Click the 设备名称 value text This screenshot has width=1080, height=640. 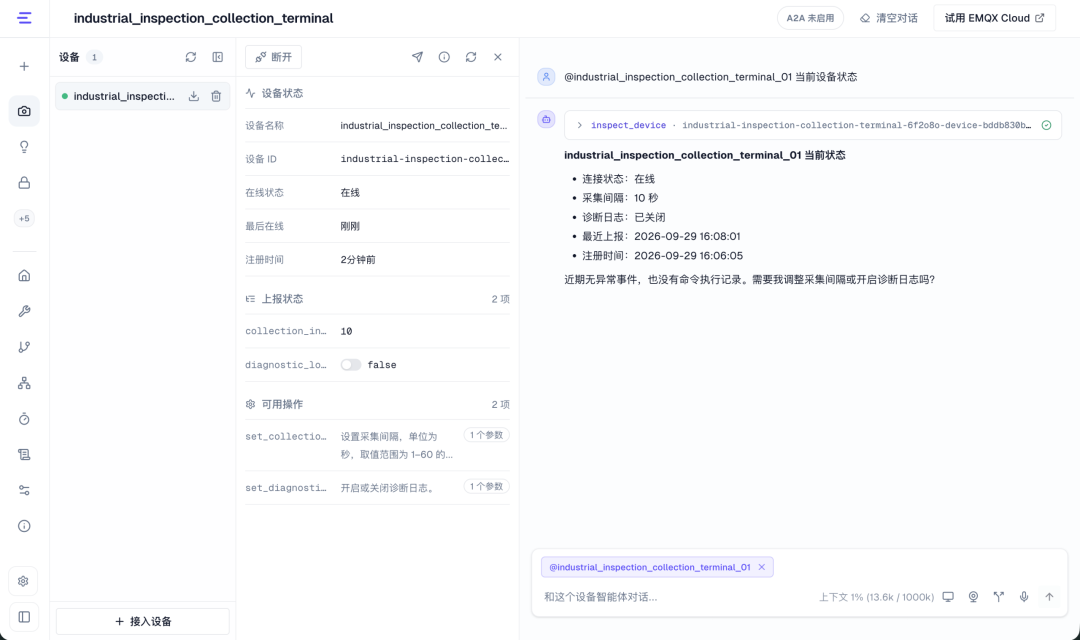click(x=424, y=125)
